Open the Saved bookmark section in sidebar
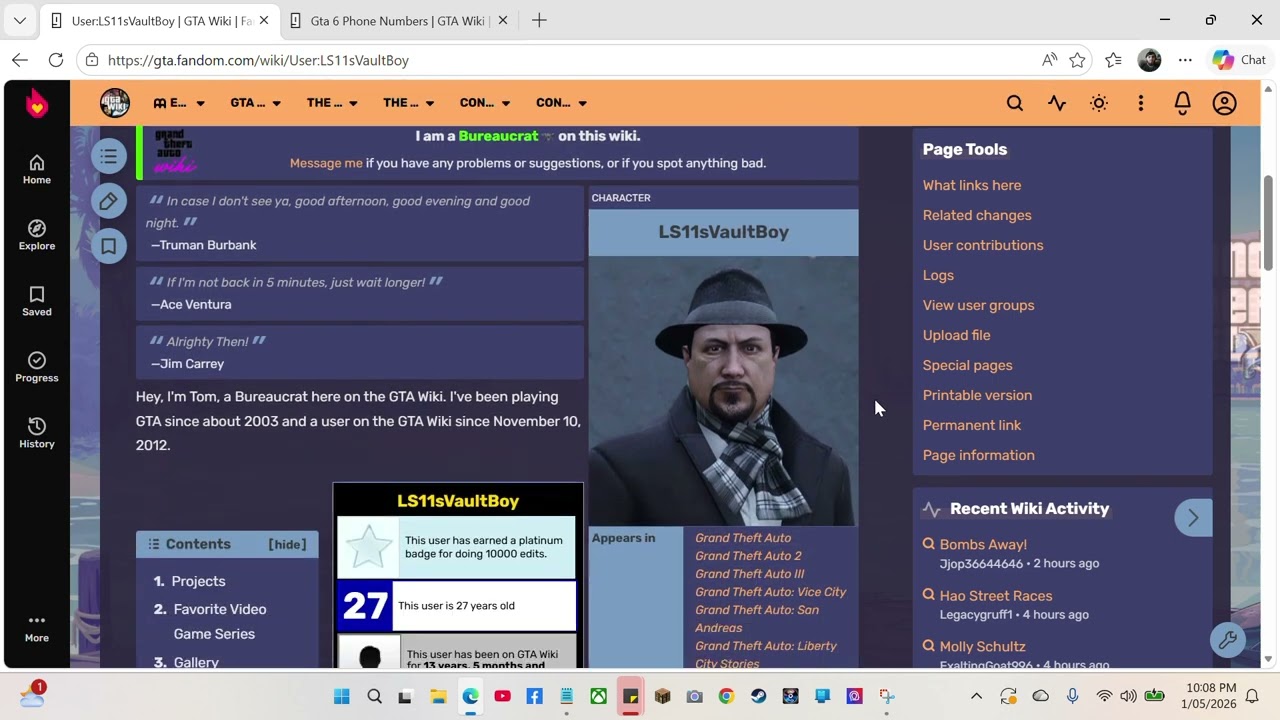The image size is (1280, 720). 37,302
